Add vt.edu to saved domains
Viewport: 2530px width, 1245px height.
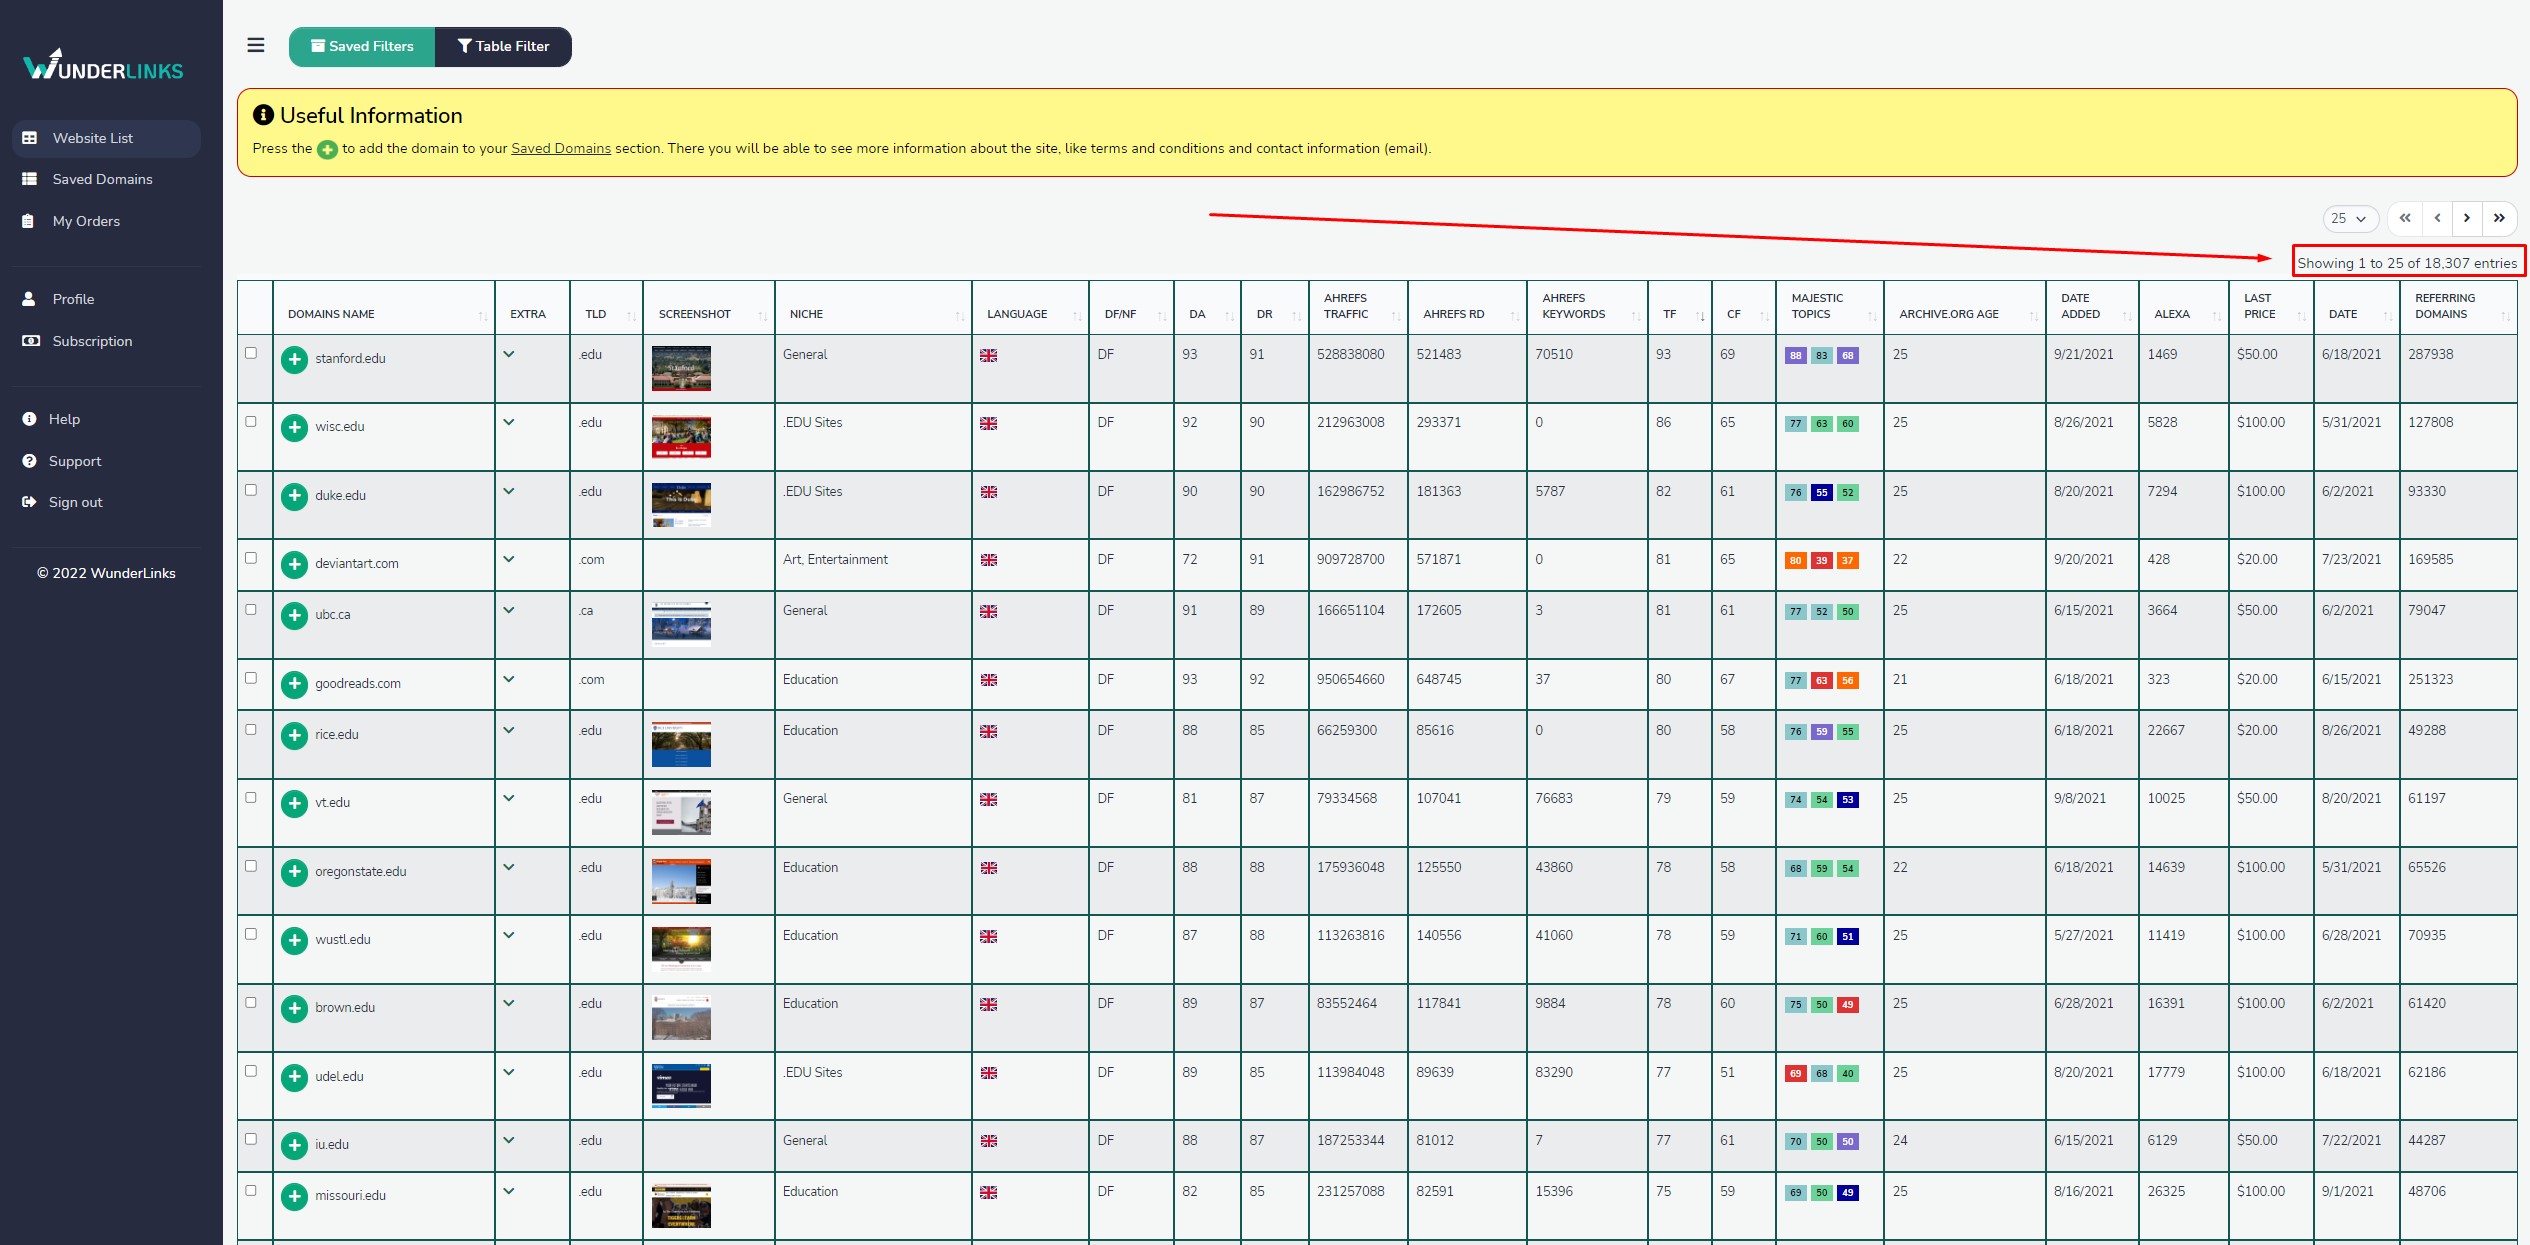[294, 803]
